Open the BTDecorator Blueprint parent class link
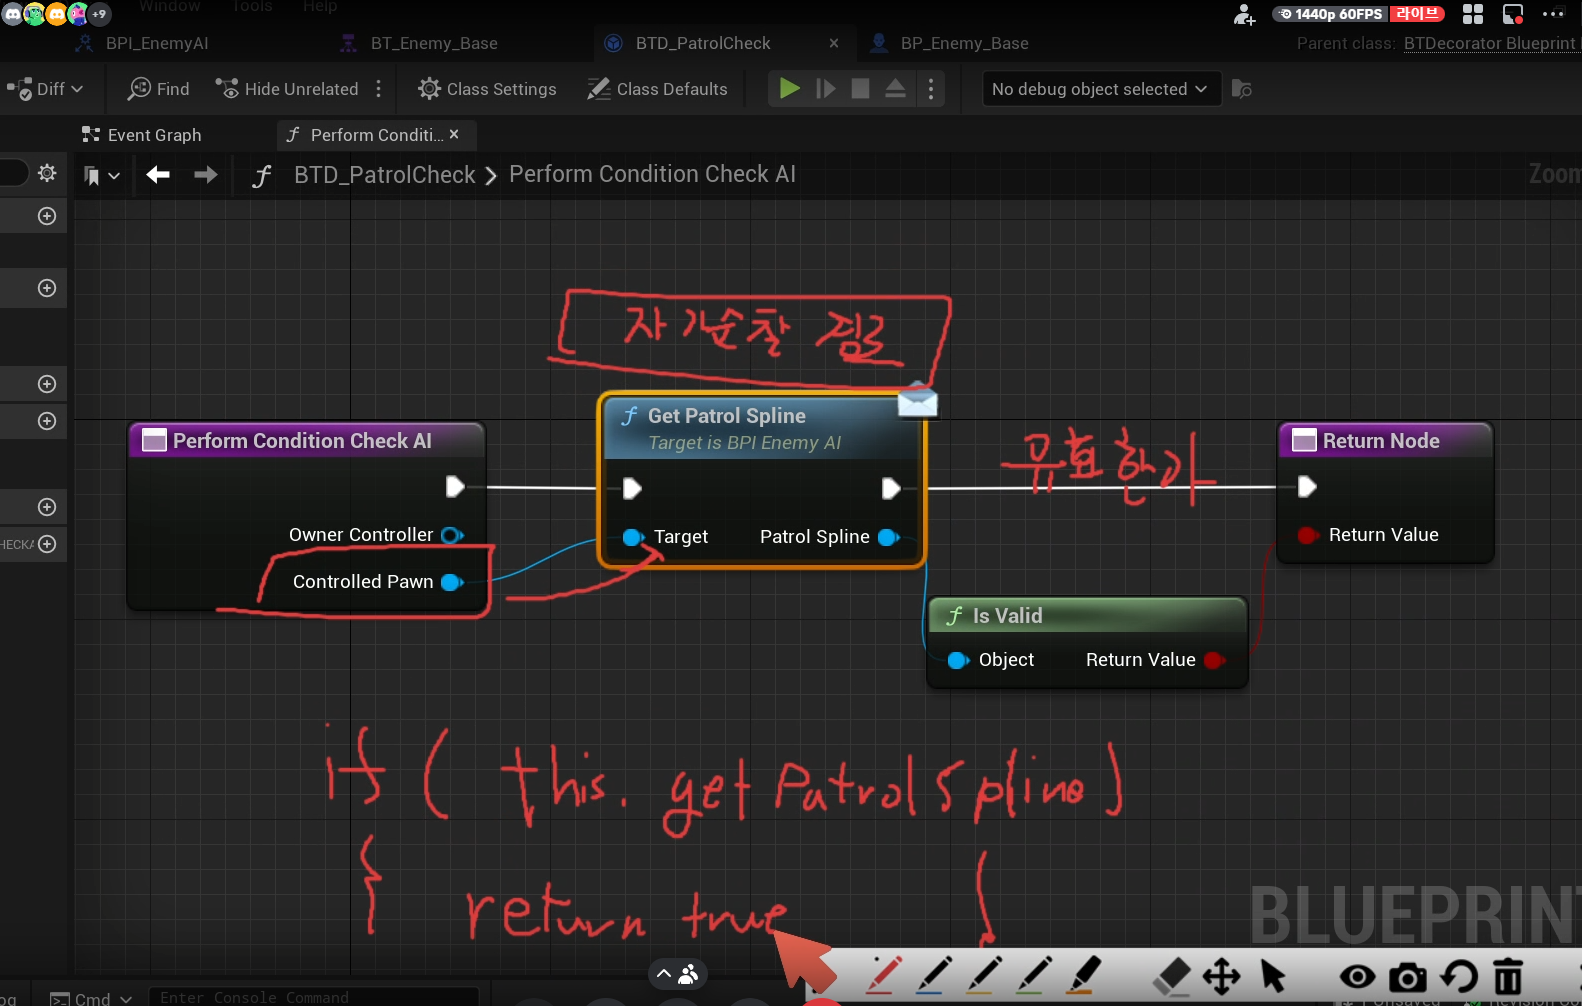 (x=1489, y=43)
